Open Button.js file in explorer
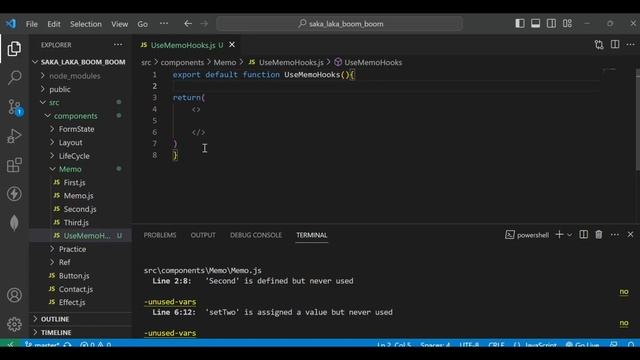Viewport: 640px width, 360px height. click(x=80, y=276)
